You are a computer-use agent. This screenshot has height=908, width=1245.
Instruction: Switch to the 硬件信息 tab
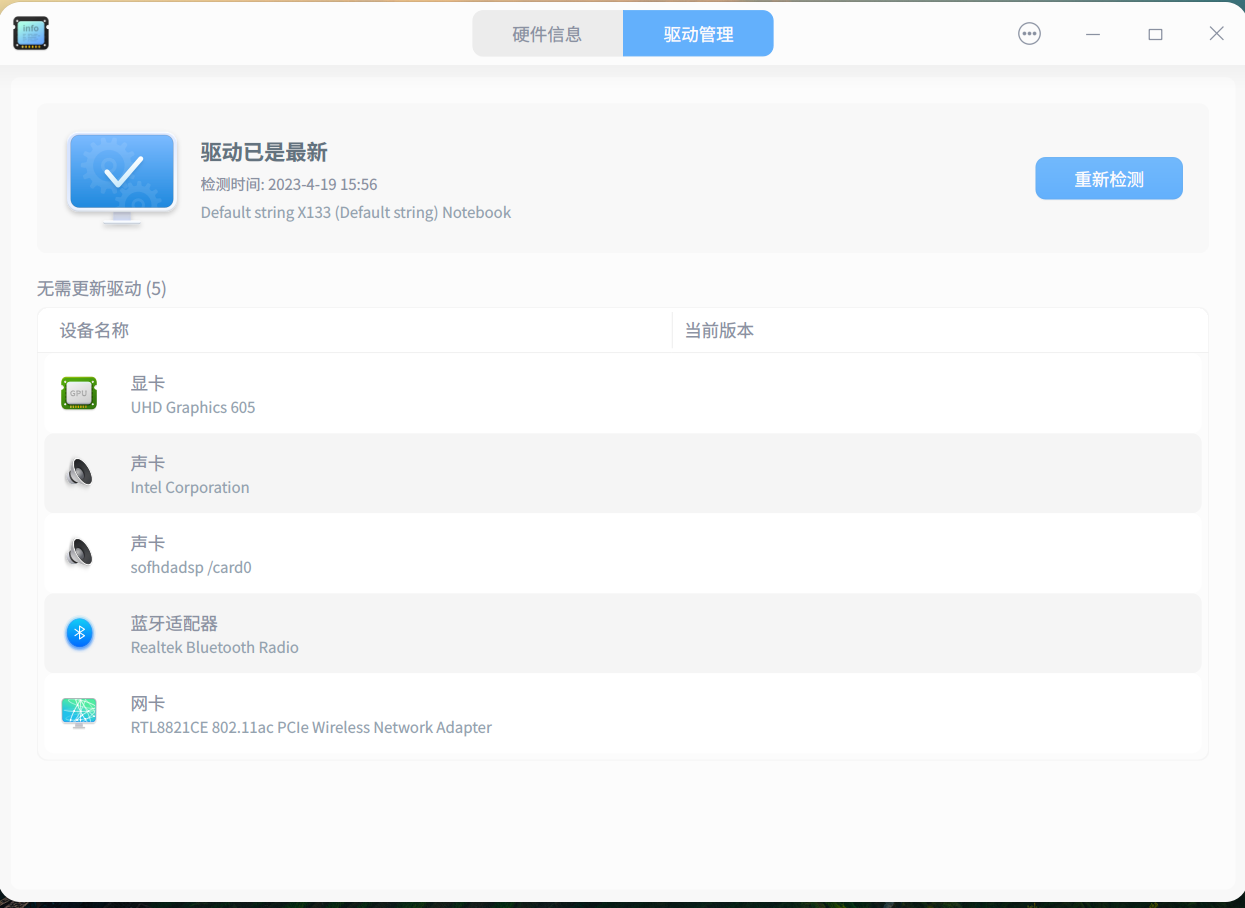(x=547, y=33)
